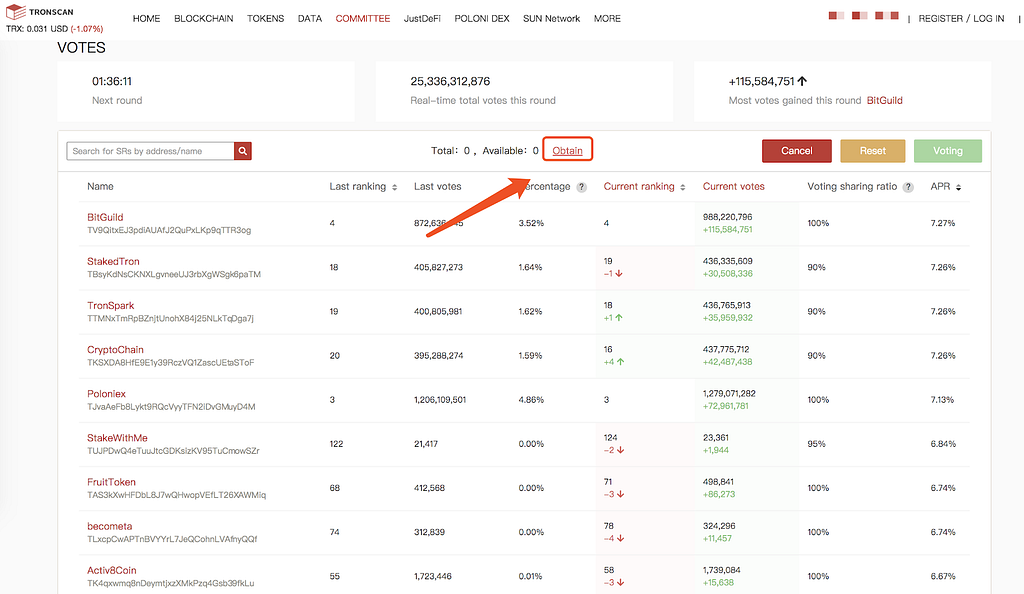Viewport: 1024px width, 594px height.
Task: Click the Reset button
Action: click(x=872, y=151)
